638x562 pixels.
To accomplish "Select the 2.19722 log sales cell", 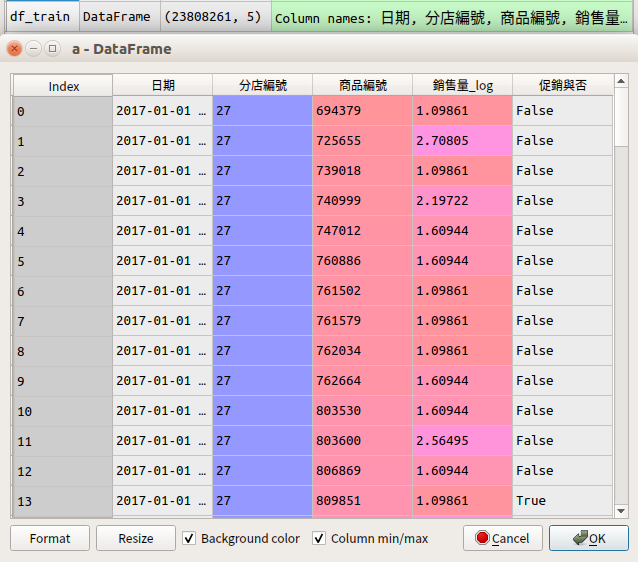I will click(463, 201).
